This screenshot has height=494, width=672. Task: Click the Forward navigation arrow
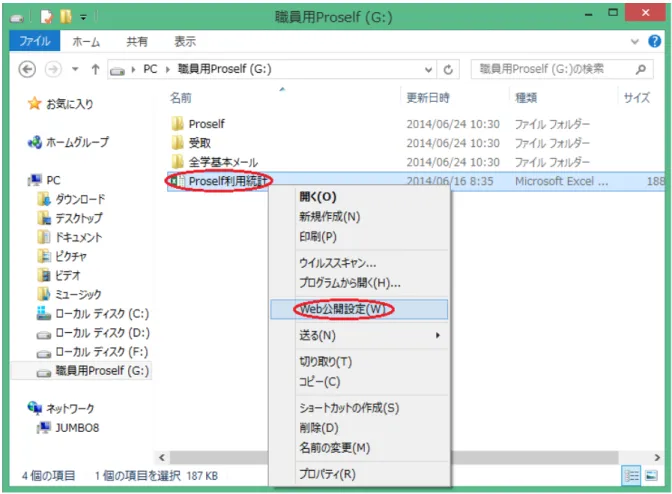point(53,69)
